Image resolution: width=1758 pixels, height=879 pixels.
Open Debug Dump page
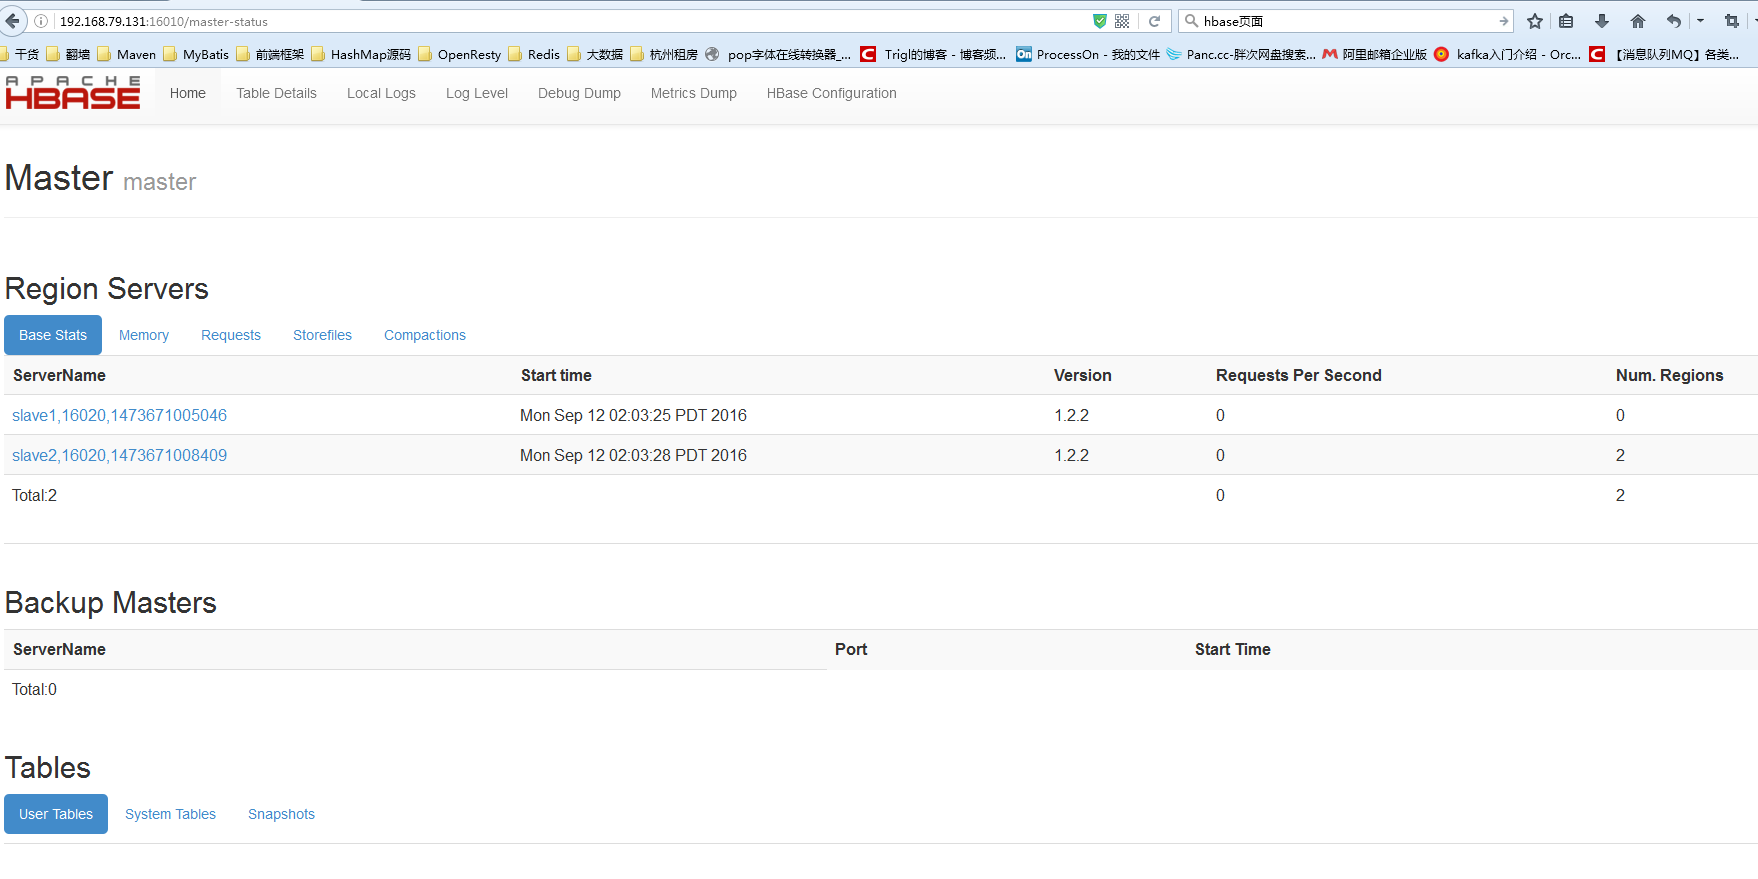click(579, 93)
